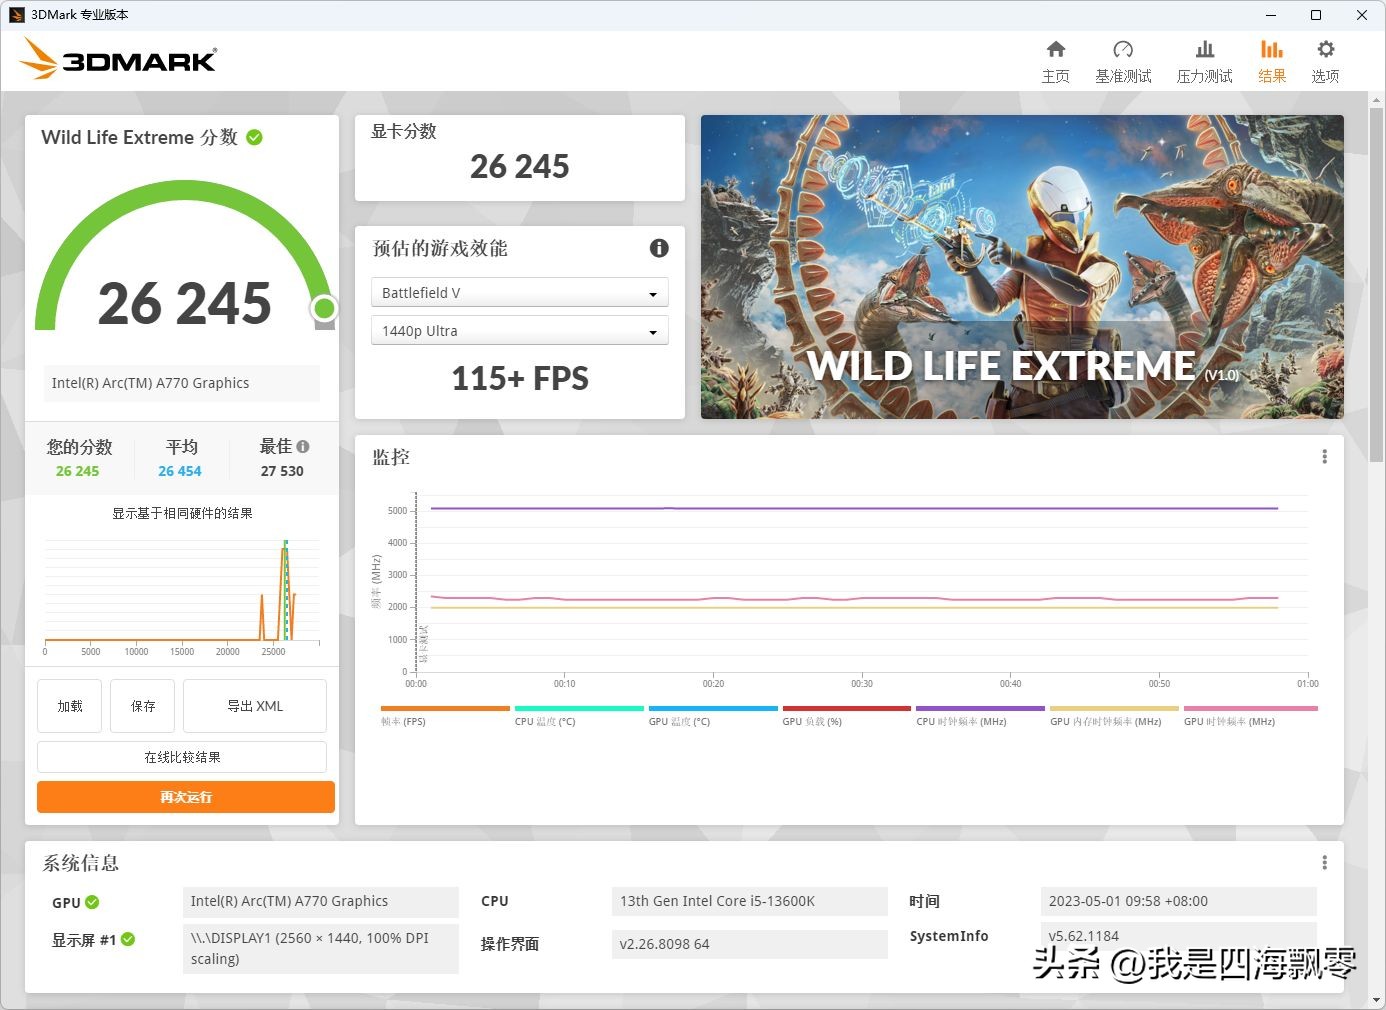Click the green checkmark beside Wild Life Extreme 分数

coord(255,137)
